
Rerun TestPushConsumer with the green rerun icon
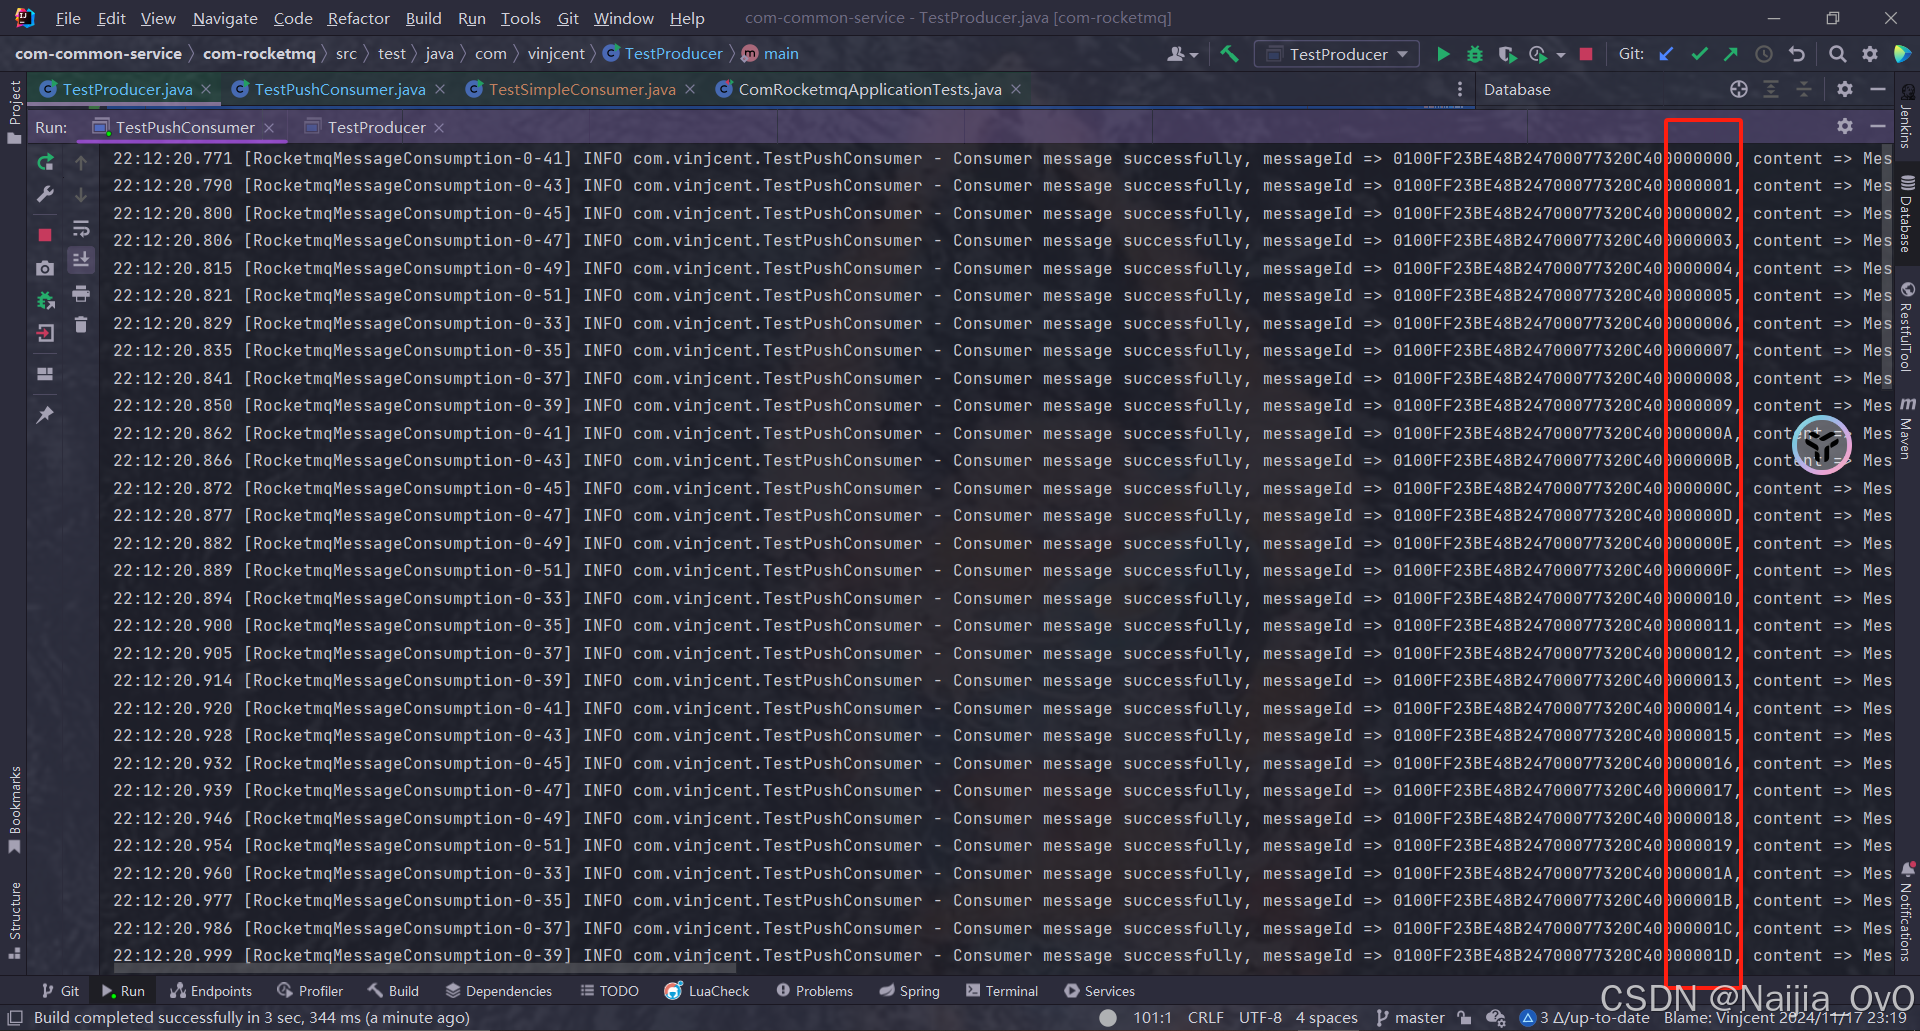coord(45,162)
